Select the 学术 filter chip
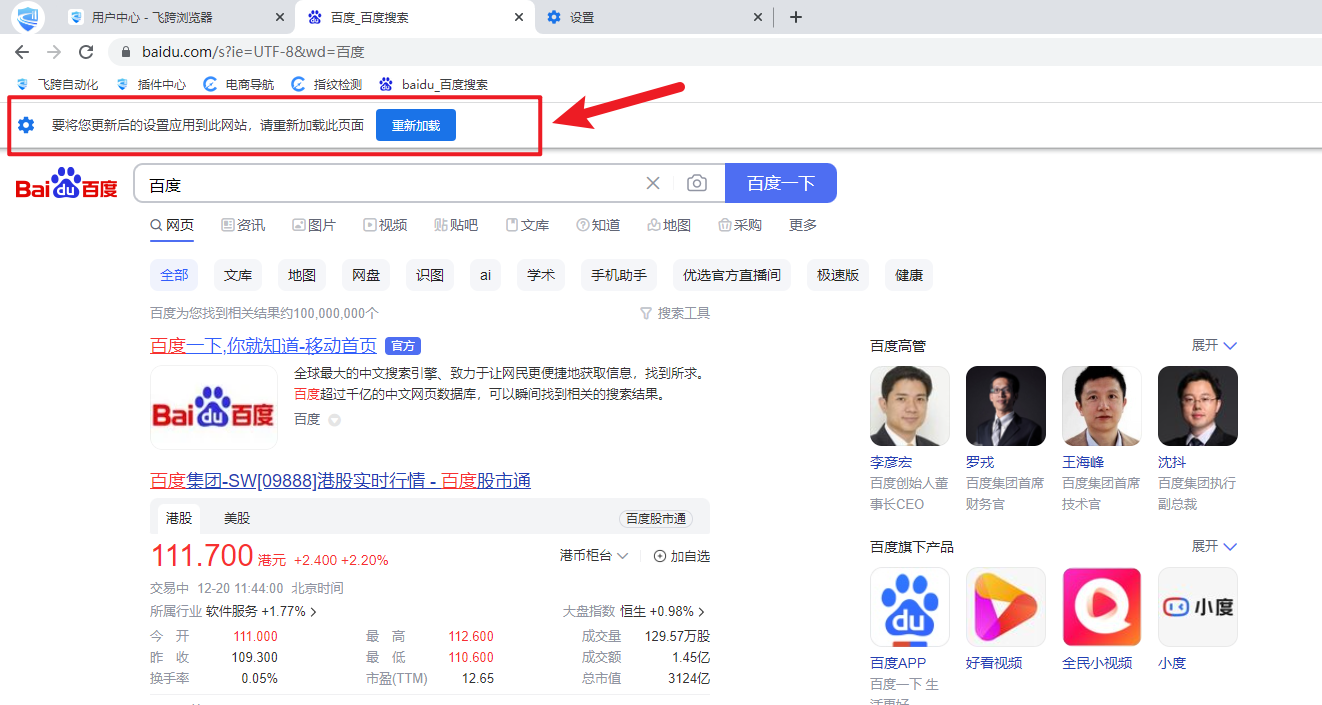The height and width of the screenshot is (705, 1322). 541,275
